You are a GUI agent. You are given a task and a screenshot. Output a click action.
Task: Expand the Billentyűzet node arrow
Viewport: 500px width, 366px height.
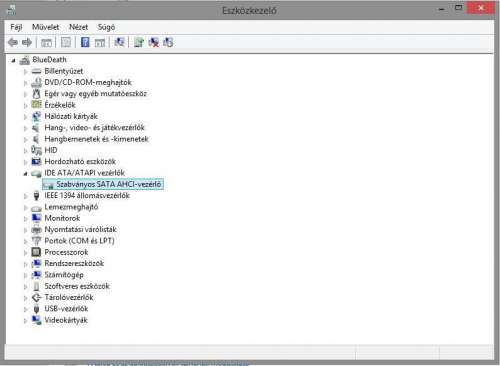[x=25, y=72]
